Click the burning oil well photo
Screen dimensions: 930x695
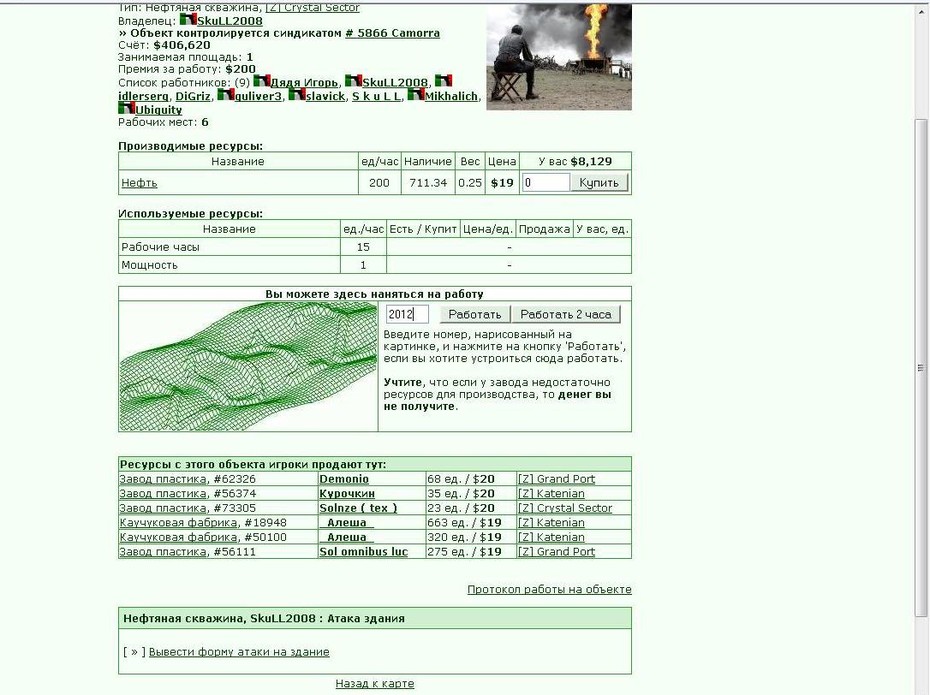point(559,57)
